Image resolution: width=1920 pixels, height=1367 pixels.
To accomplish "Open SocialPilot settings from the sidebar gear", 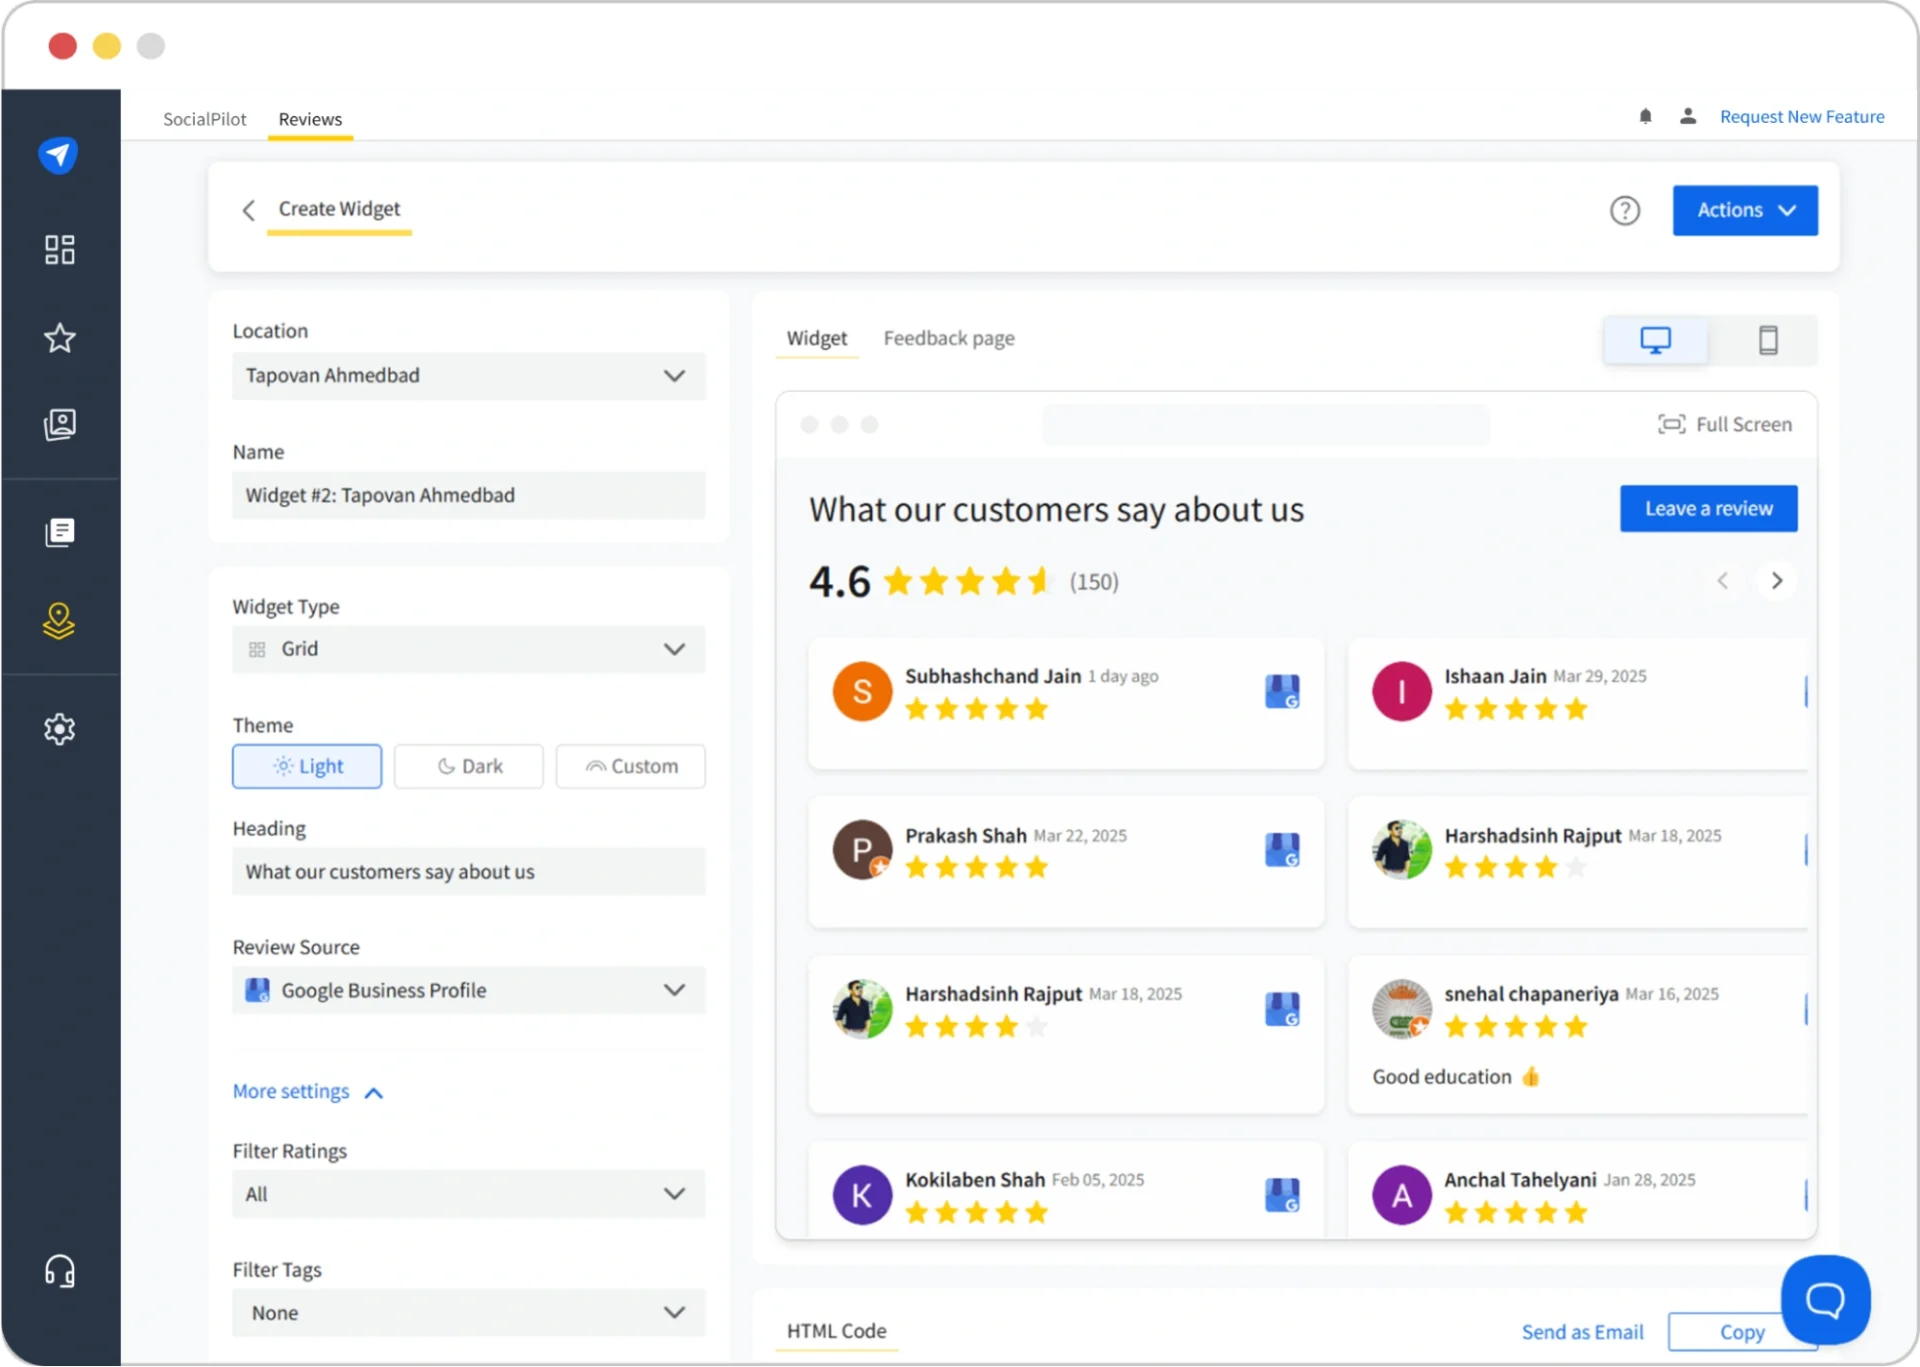I will pos(59,729).
